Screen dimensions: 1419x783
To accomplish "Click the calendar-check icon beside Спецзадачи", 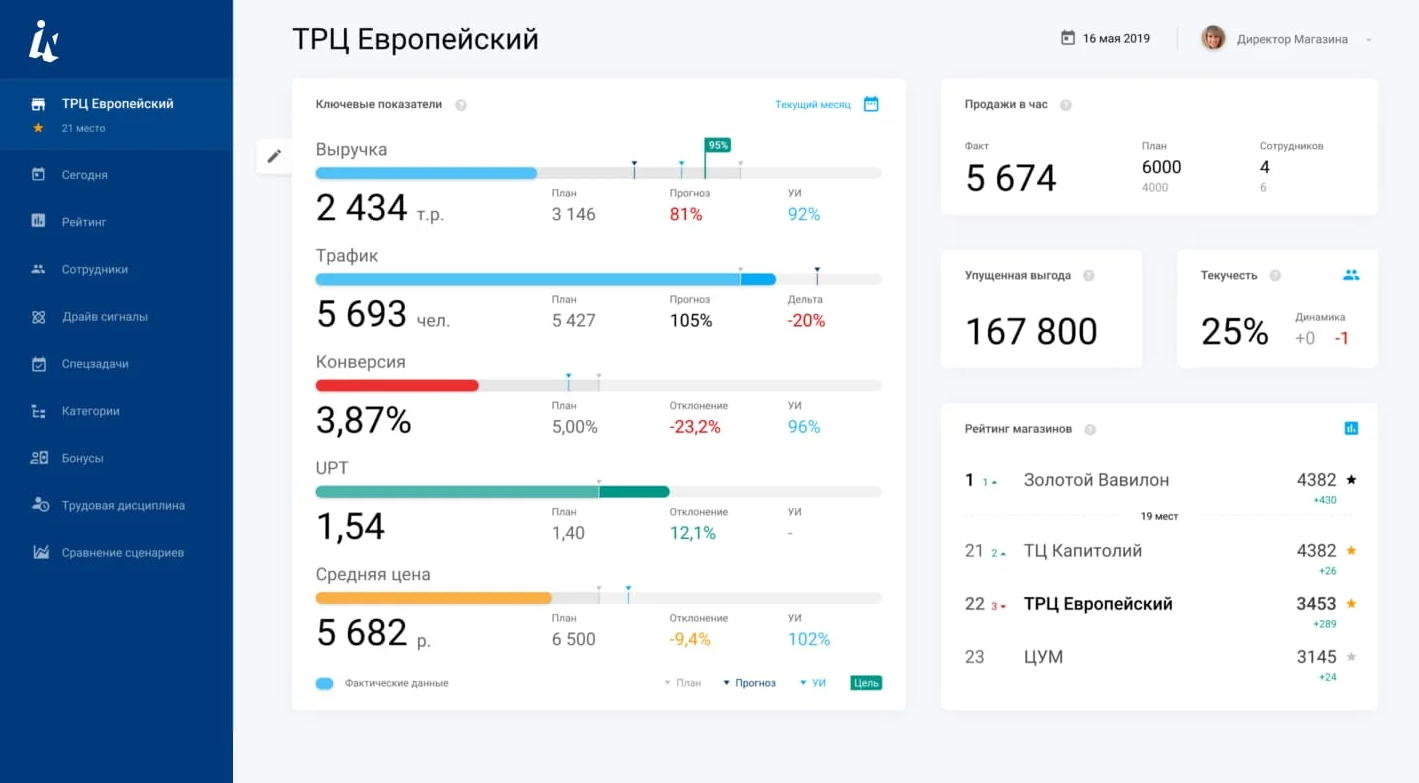I will tap(38, 364).
